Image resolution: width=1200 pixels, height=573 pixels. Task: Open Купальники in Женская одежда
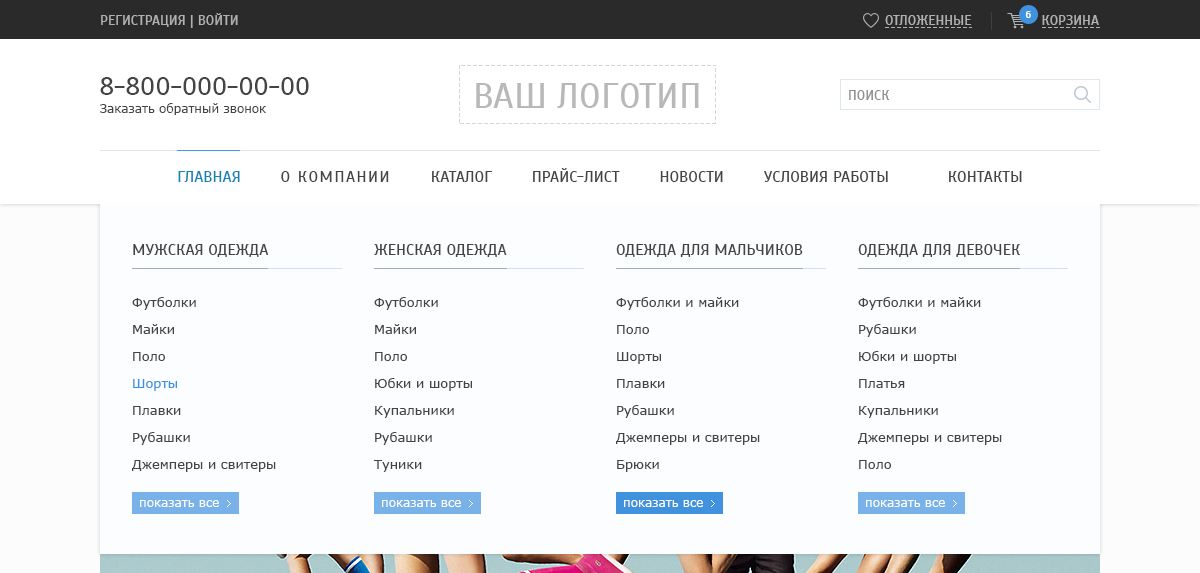[414, 411]
